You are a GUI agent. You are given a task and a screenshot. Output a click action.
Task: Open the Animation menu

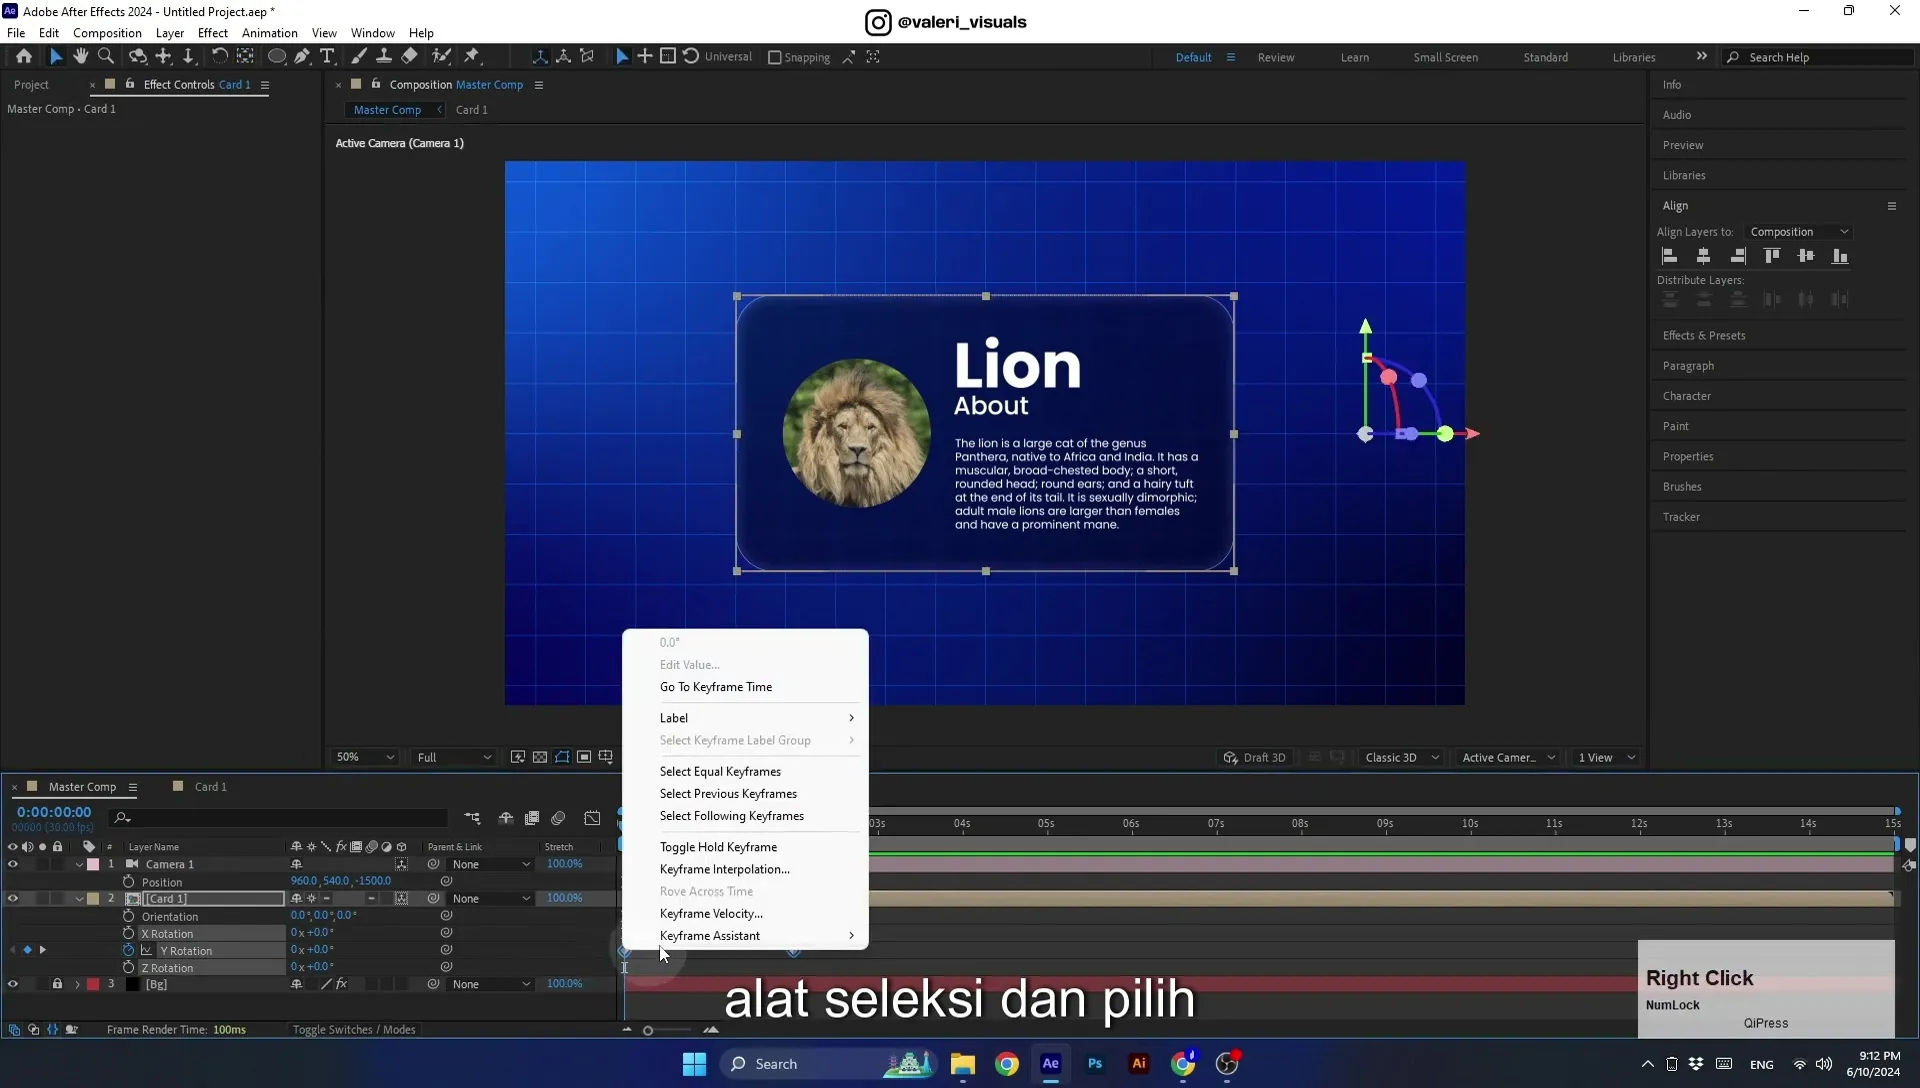(270, 33)
